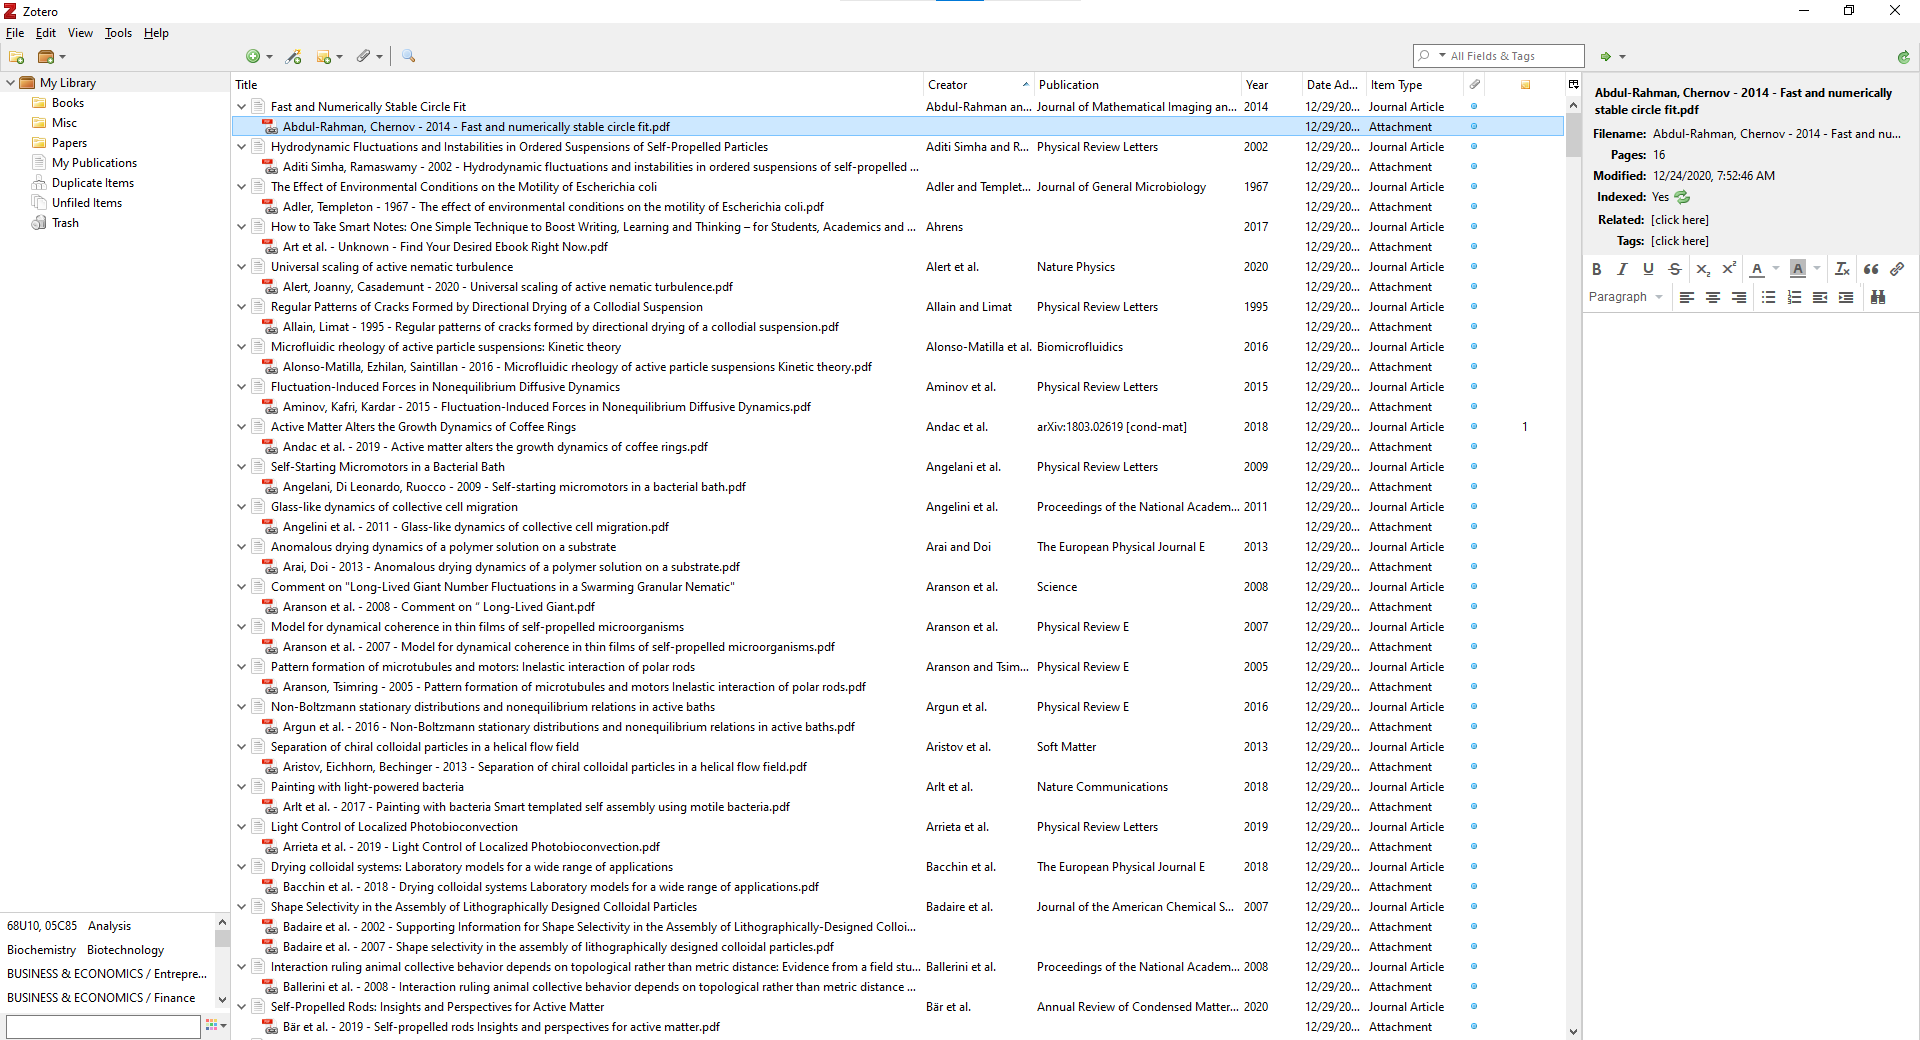Apply the text color A button
The image size is (1920, 1040).
1757,269
